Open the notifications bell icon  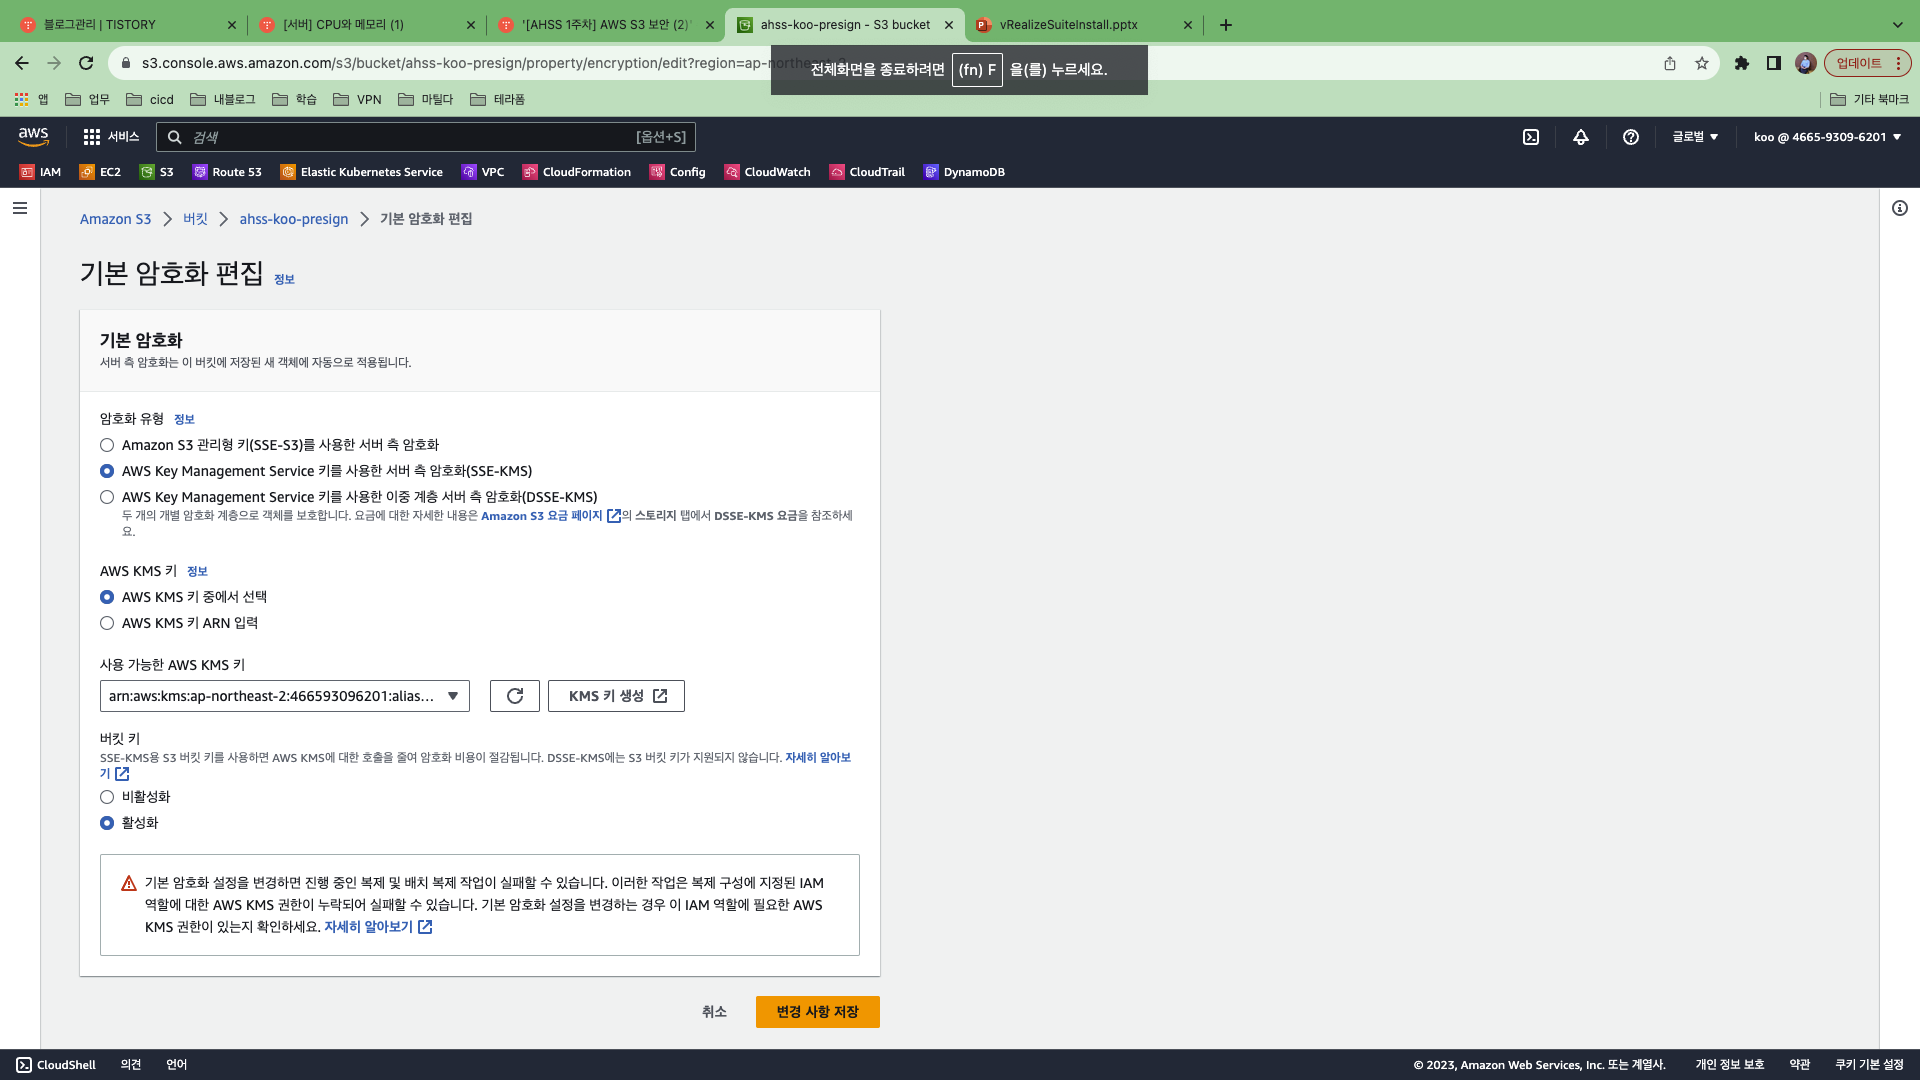(1581, 137)
